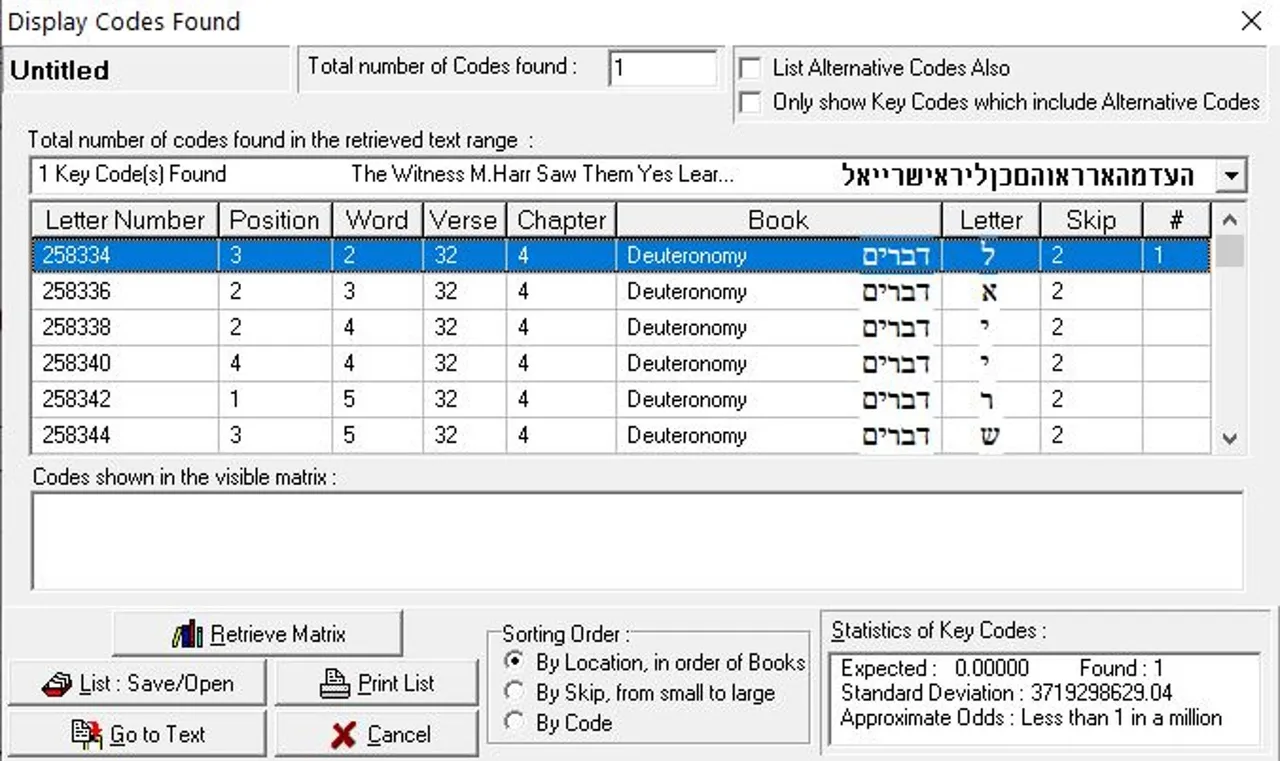Click the table scrollbar down arrow
This screenshot has height=761, width=1280.
click(x=1230, y=437)
